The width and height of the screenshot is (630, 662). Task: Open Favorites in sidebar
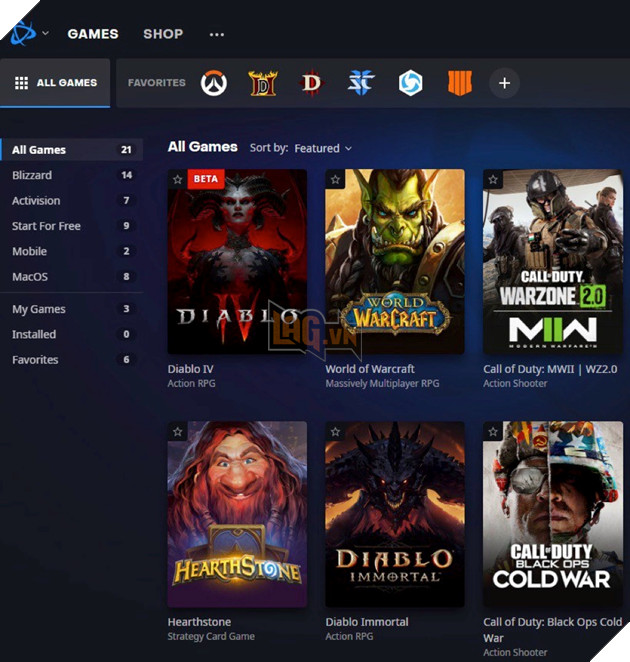click(x=72, y=360)
